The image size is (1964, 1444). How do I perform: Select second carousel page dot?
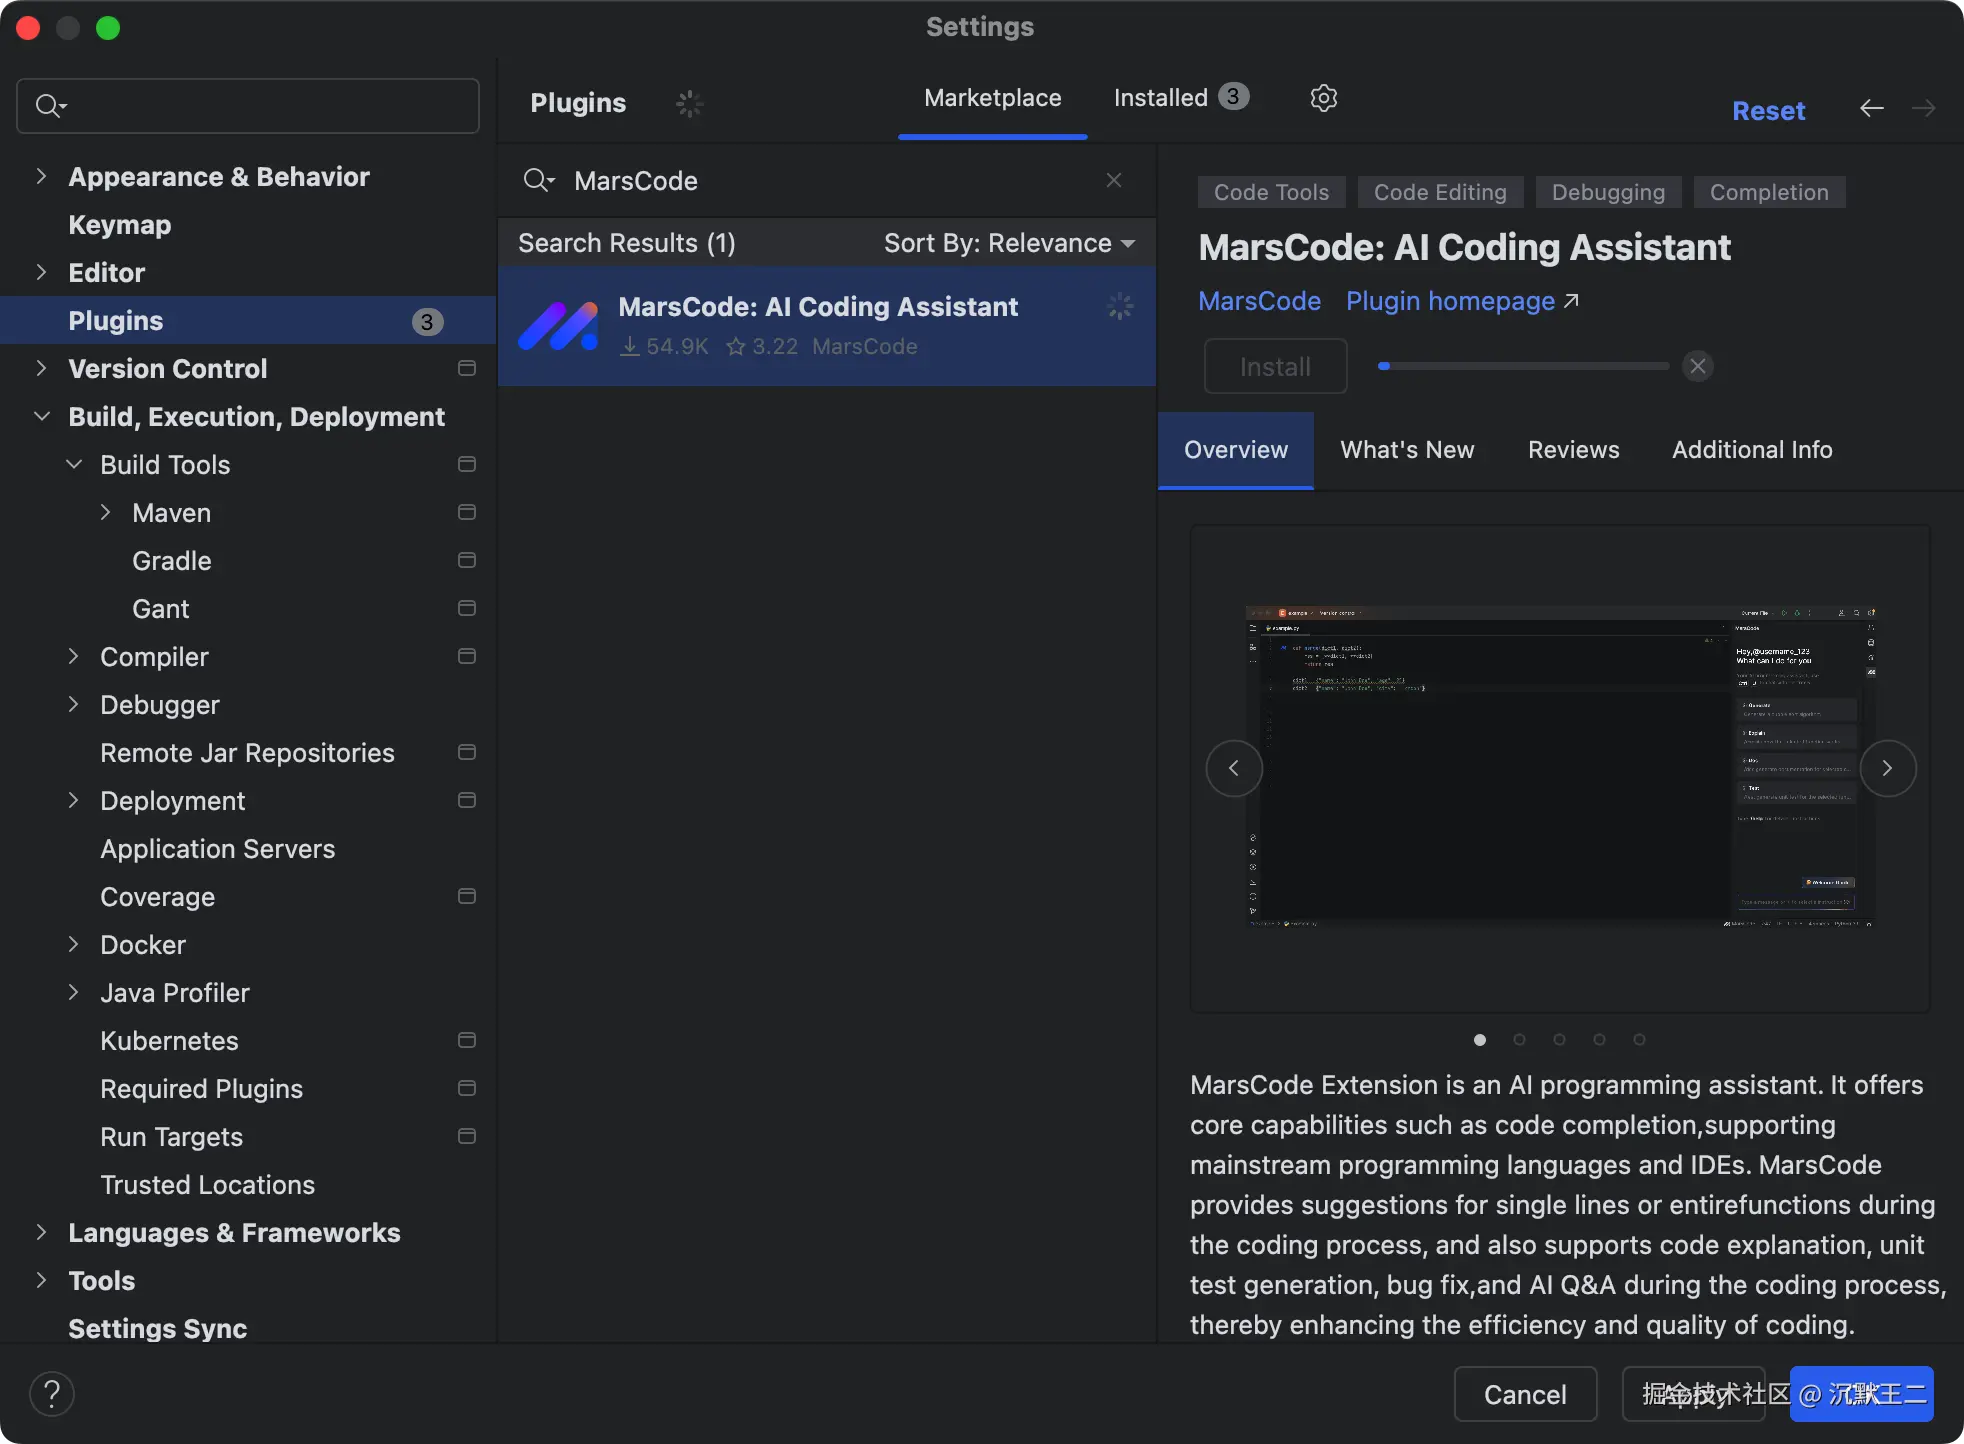1519,1039
